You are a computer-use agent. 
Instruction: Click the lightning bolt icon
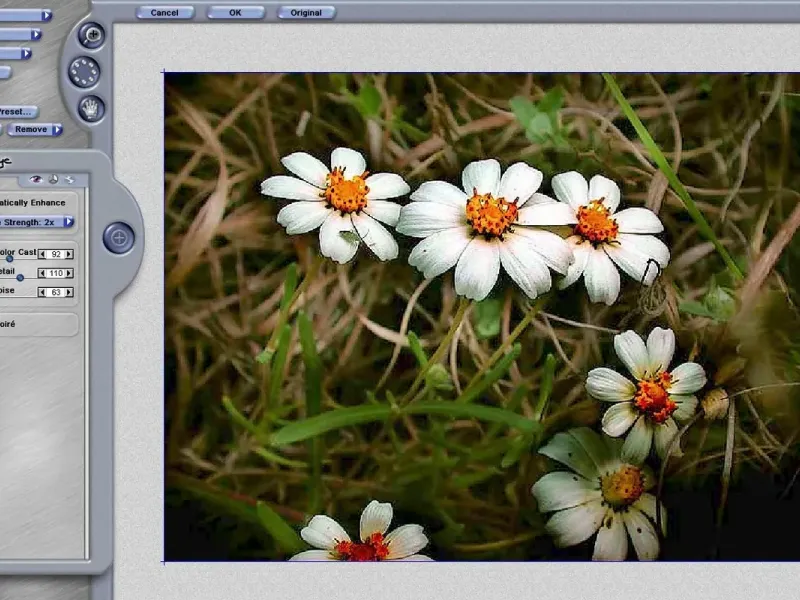pyautogui.click(x=70, y=179)
